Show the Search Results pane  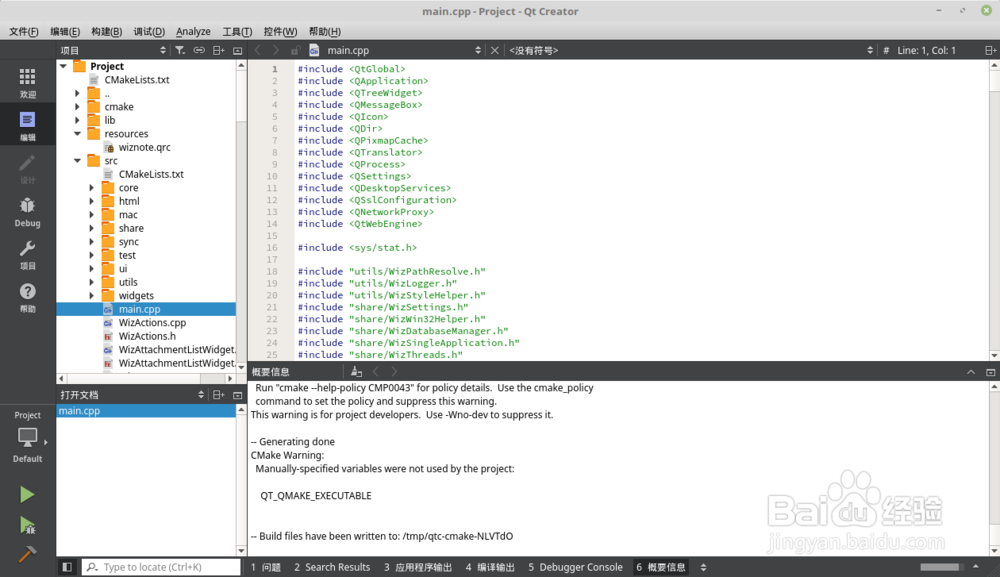click(x=332, y=567)
